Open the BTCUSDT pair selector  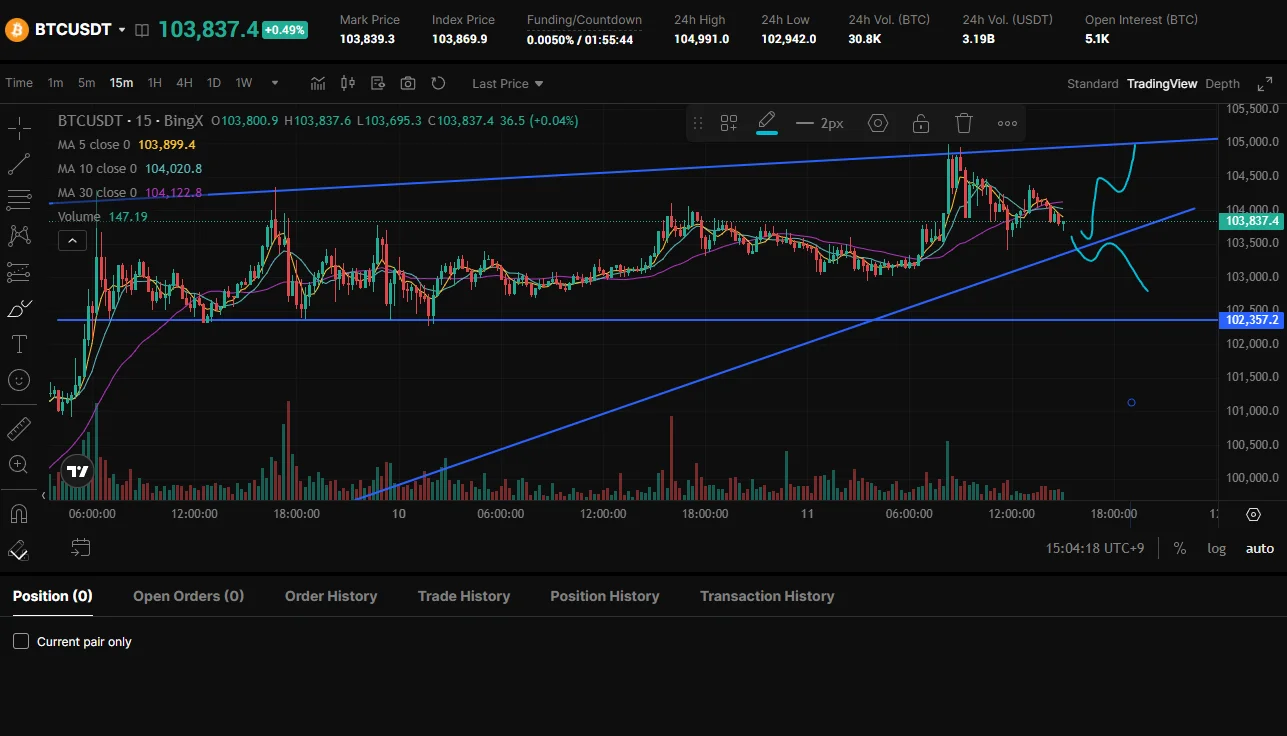click(x=80, y=29)
